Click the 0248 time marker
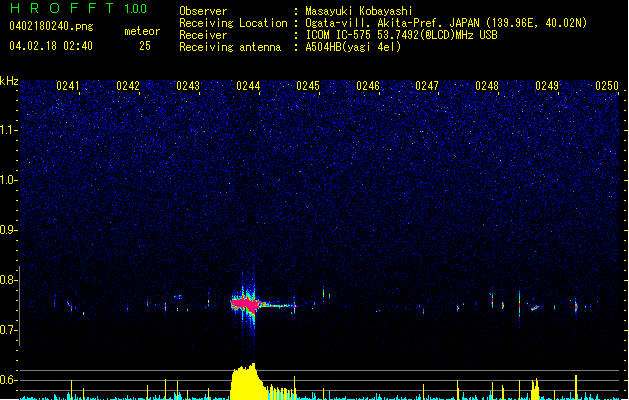The image size is (629, 400). click(487, 86)
